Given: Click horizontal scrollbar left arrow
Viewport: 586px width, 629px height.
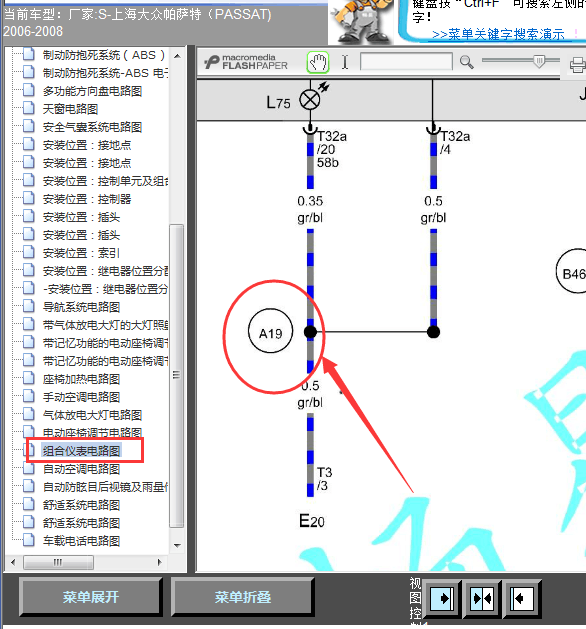Looking at the screenshot, I should pyautogui.click(x=13, y=562).
